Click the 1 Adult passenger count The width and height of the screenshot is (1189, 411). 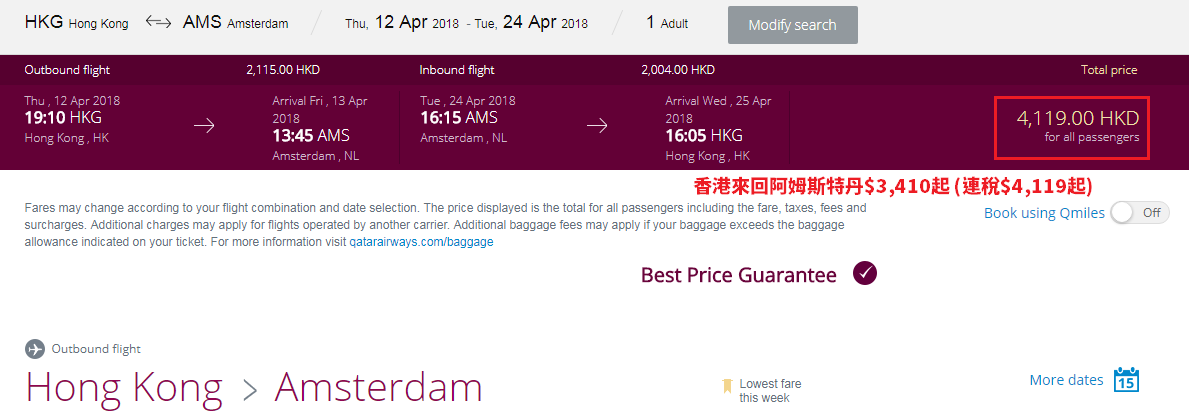(667, 23)
